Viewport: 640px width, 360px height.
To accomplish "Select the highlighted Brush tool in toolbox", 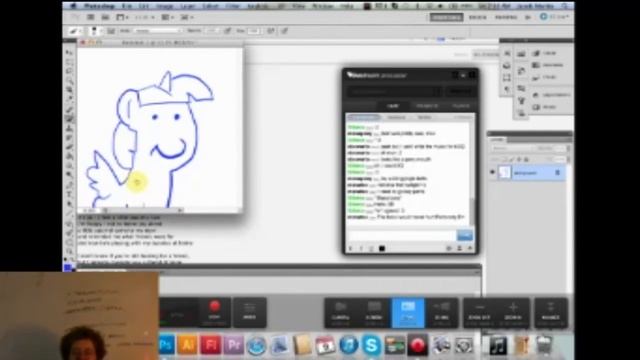I will tap(69, 118).
